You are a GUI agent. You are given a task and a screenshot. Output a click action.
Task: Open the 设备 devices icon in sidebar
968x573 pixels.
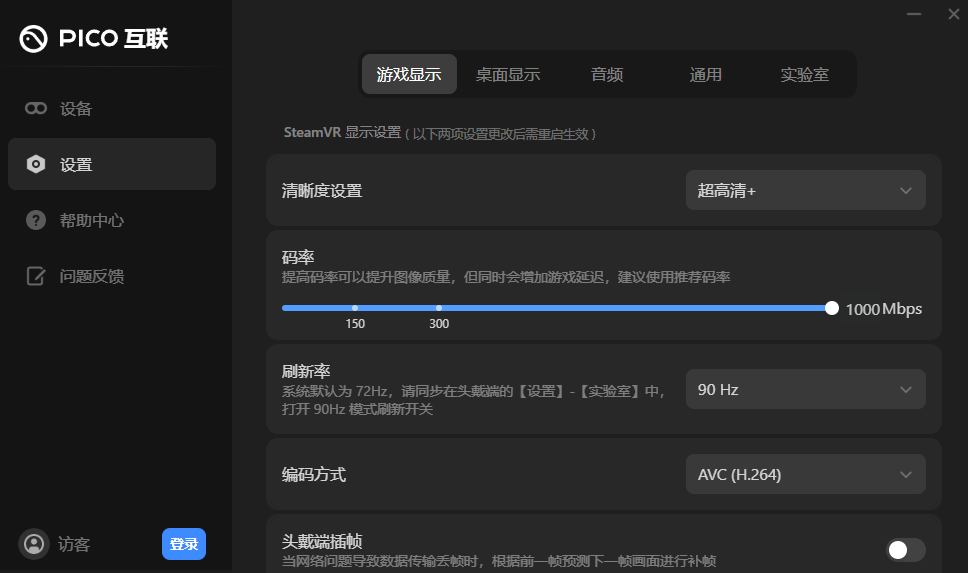click(36, 109)
